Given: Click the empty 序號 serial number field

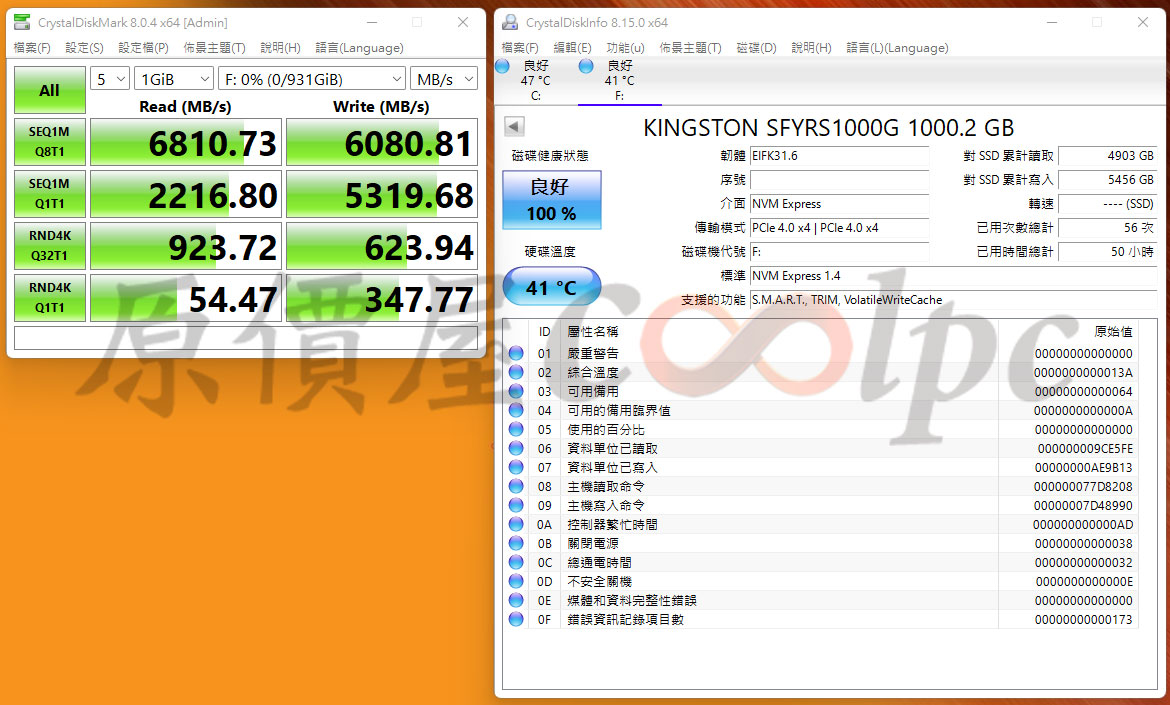Looking at the screenshot, I should point(839,180).
